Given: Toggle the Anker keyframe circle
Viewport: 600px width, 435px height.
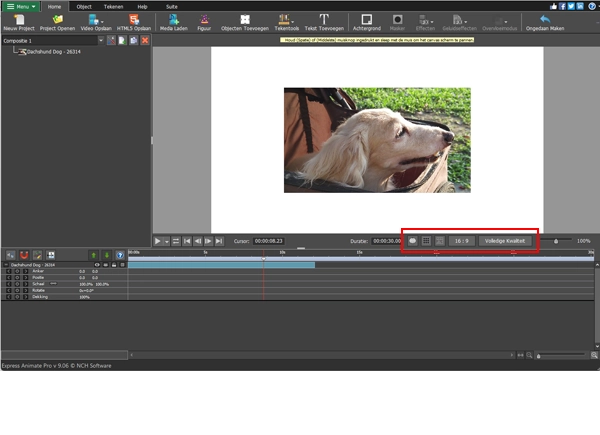Looking at the screenshot, I should coord(17,271).
